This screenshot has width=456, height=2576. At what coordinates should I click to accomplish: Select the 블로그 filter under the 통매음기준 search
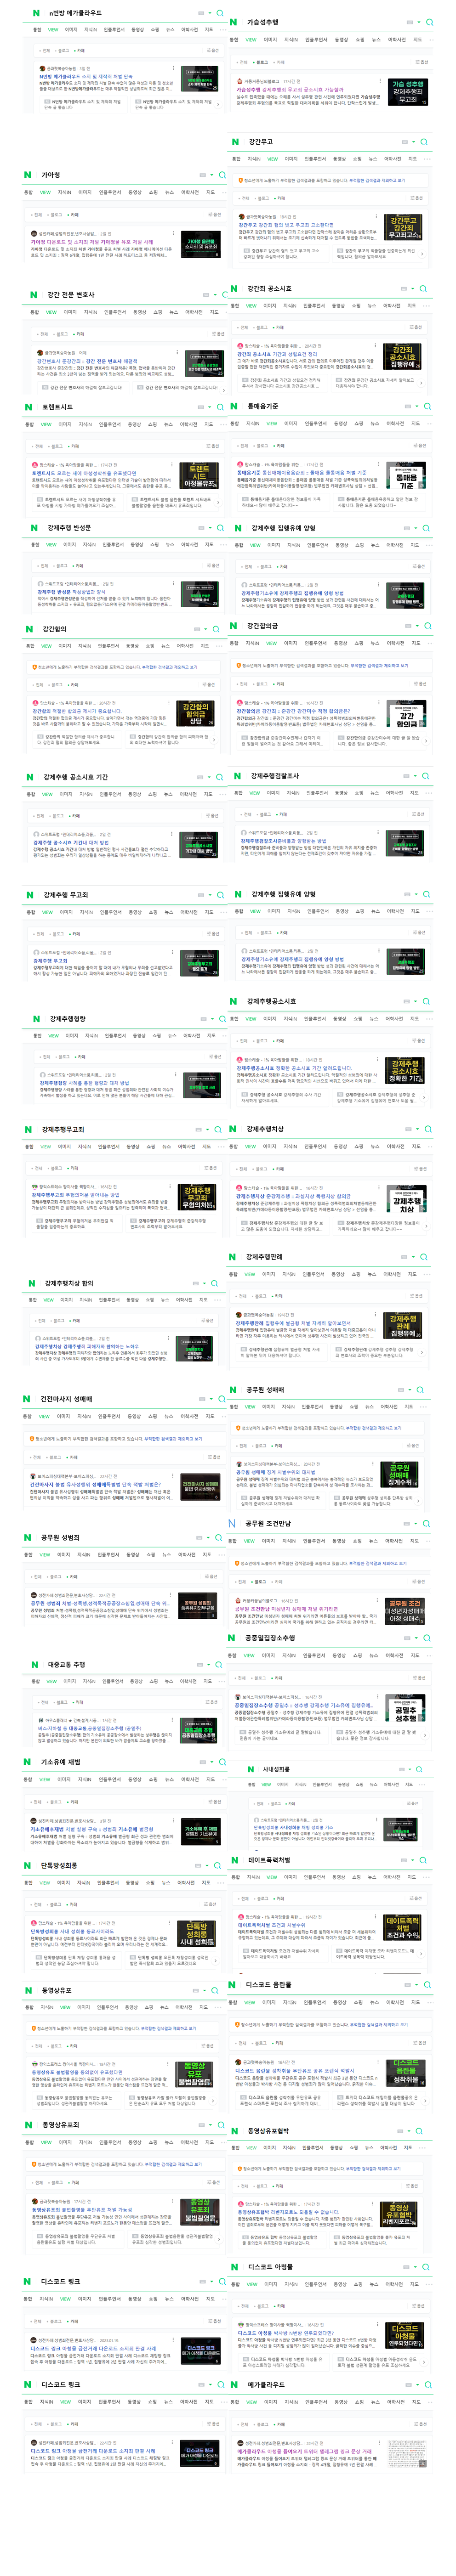(262, 445)
